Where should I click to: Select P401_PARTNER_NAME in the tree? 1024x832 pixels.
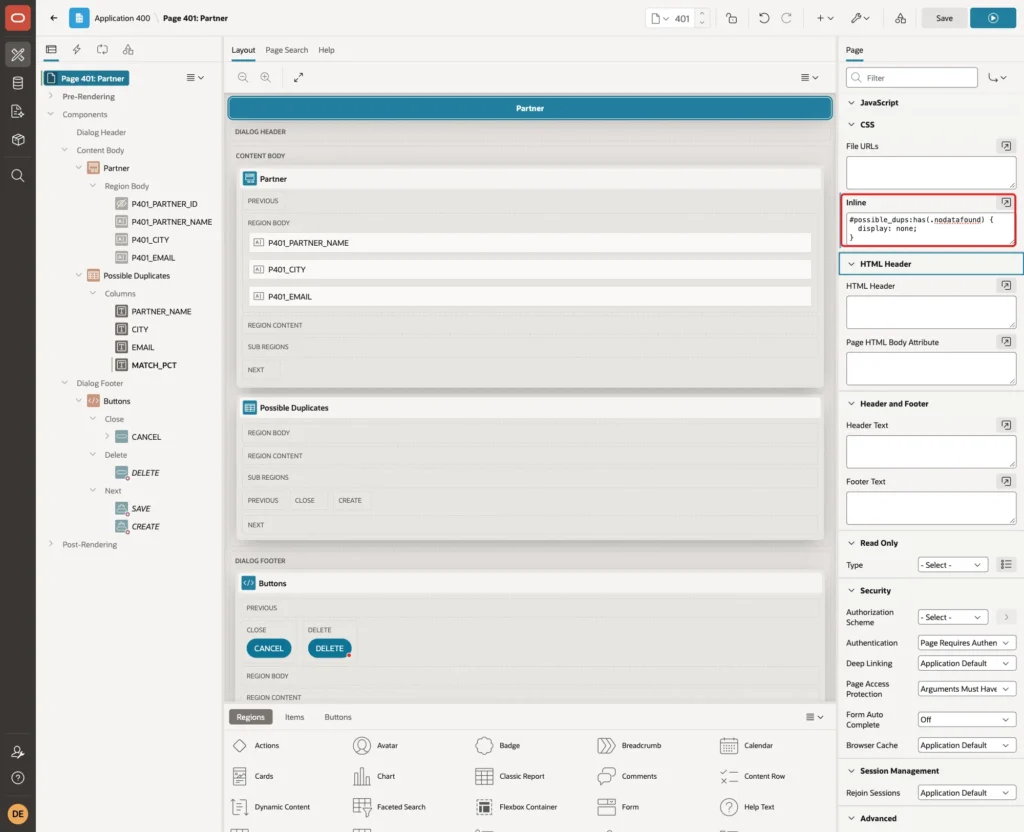coord(172,222)
